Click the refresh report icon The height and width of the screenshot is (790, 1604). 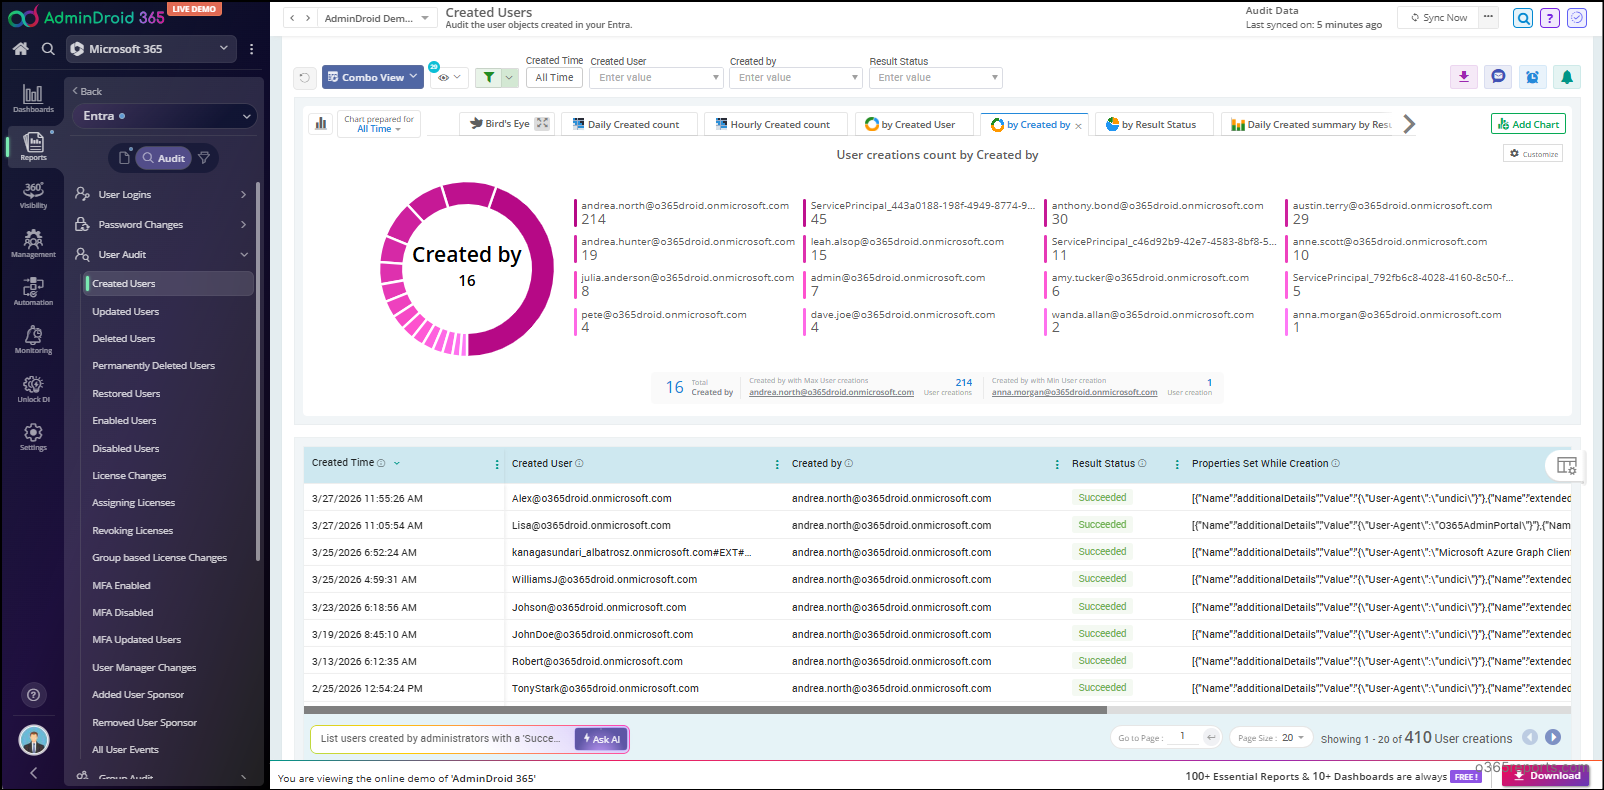(x=305, y=77)
